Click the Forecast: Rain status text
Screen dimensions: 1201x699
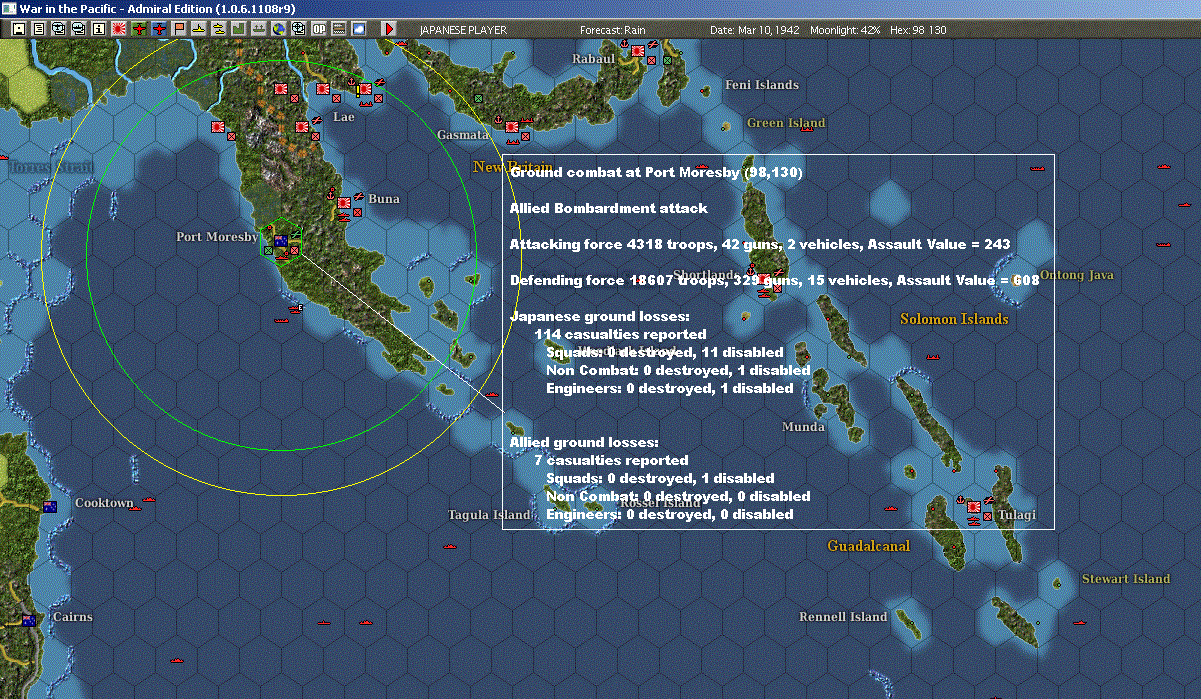[x=613, y=30]
